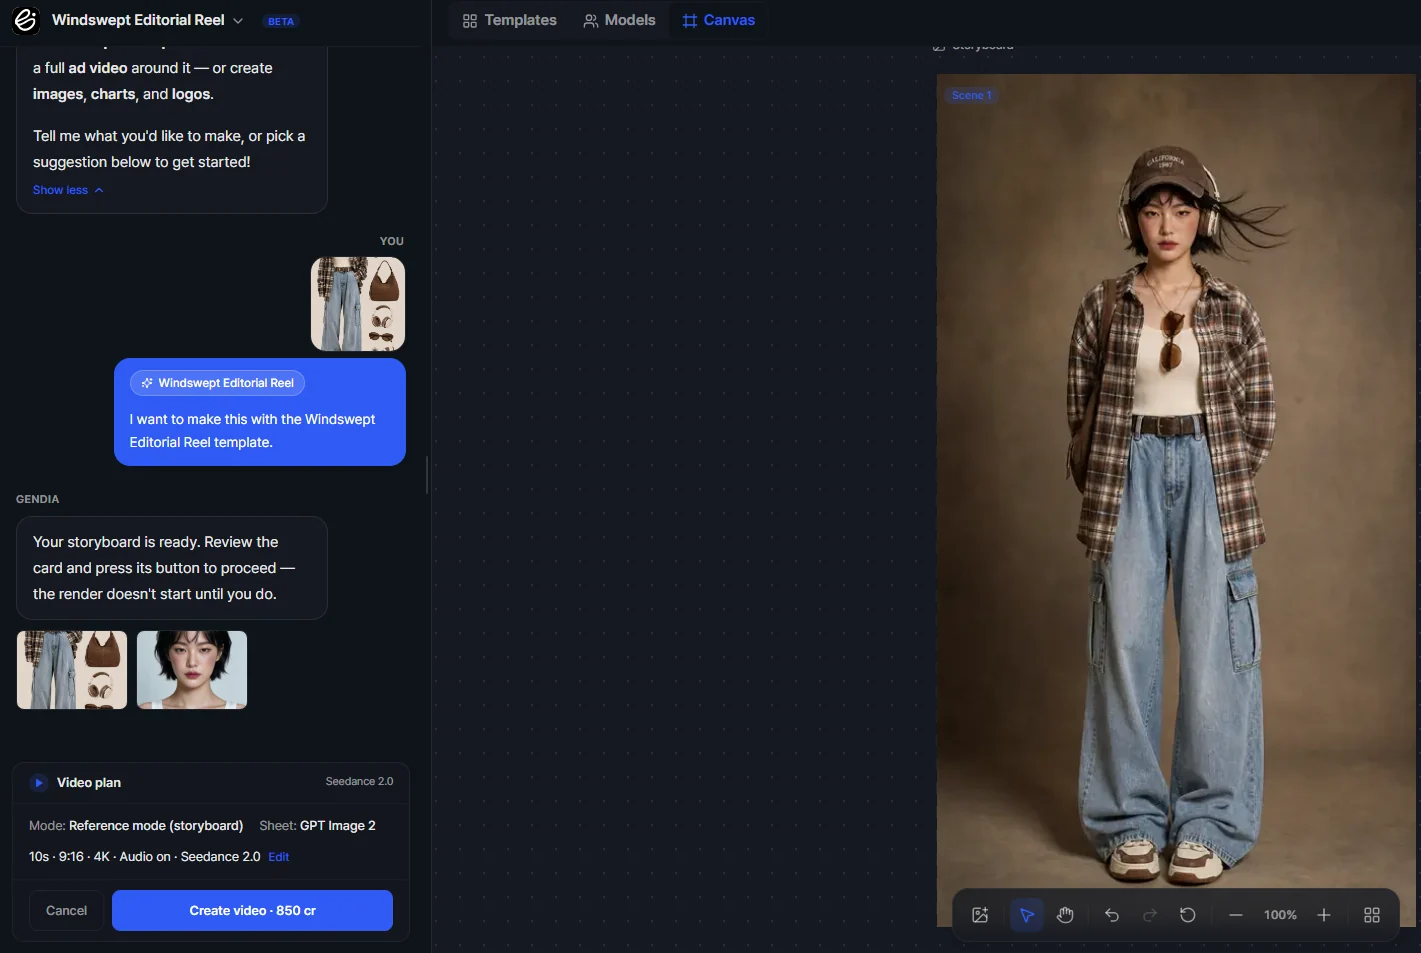
Task: Click the 100% zoom level value
Action: point(1280,915)
